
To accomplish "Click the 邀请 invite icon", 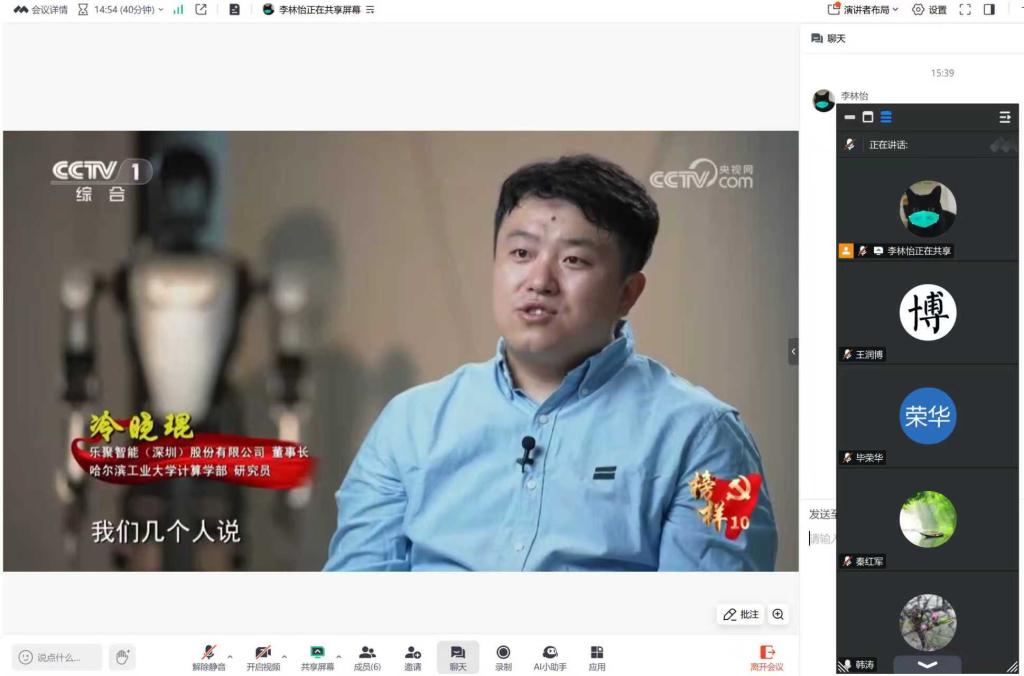I will click(412, 652).
